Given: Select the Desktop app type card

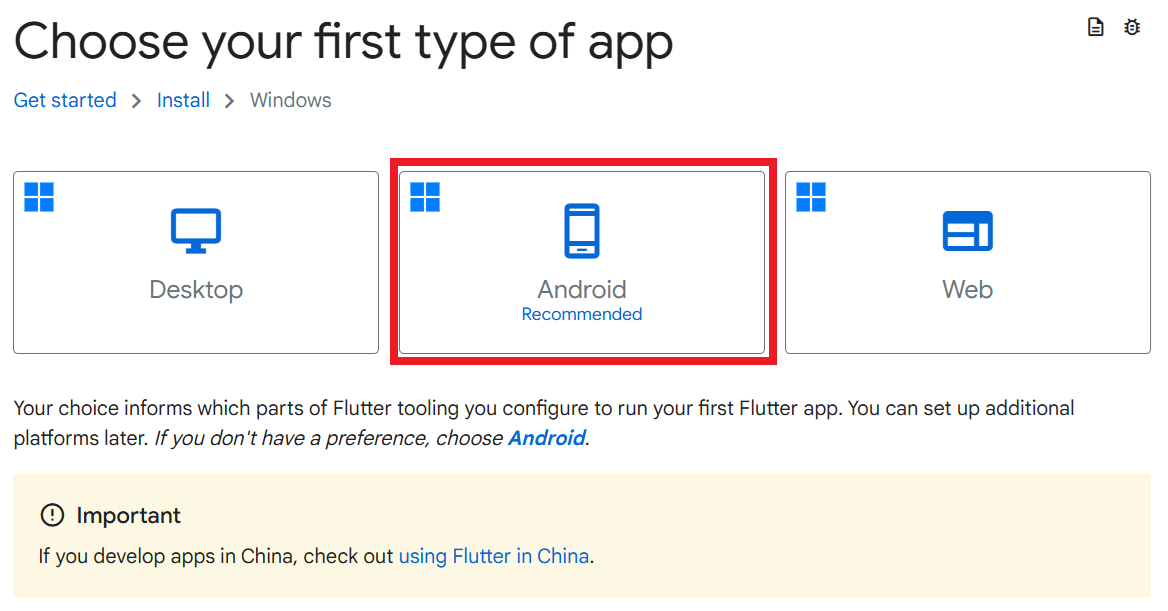Looking at the screenshot, I should point(196,262).
